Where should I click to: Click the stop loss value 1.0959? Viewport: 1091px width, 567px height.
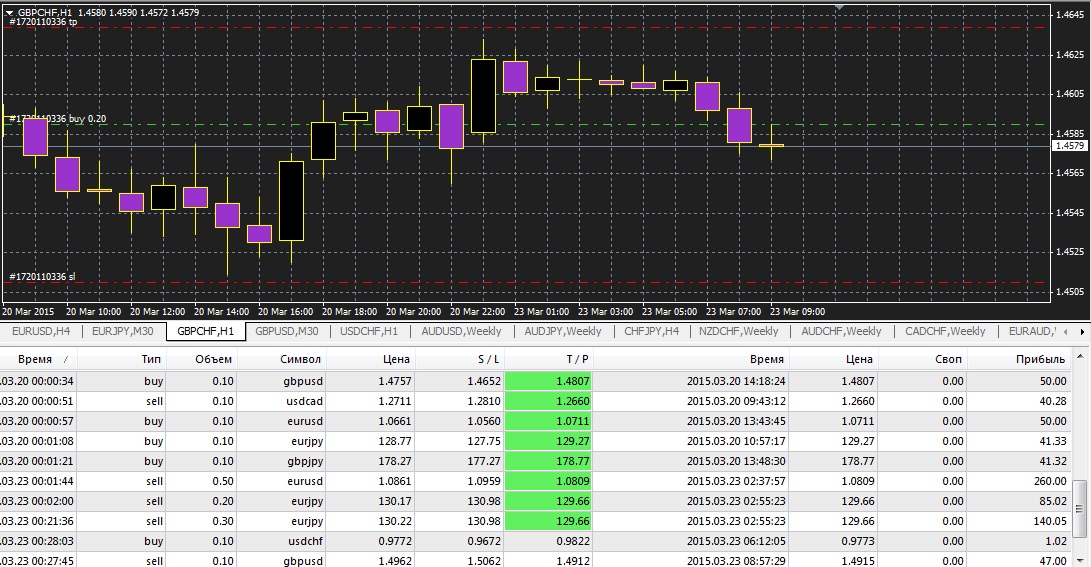484,481
